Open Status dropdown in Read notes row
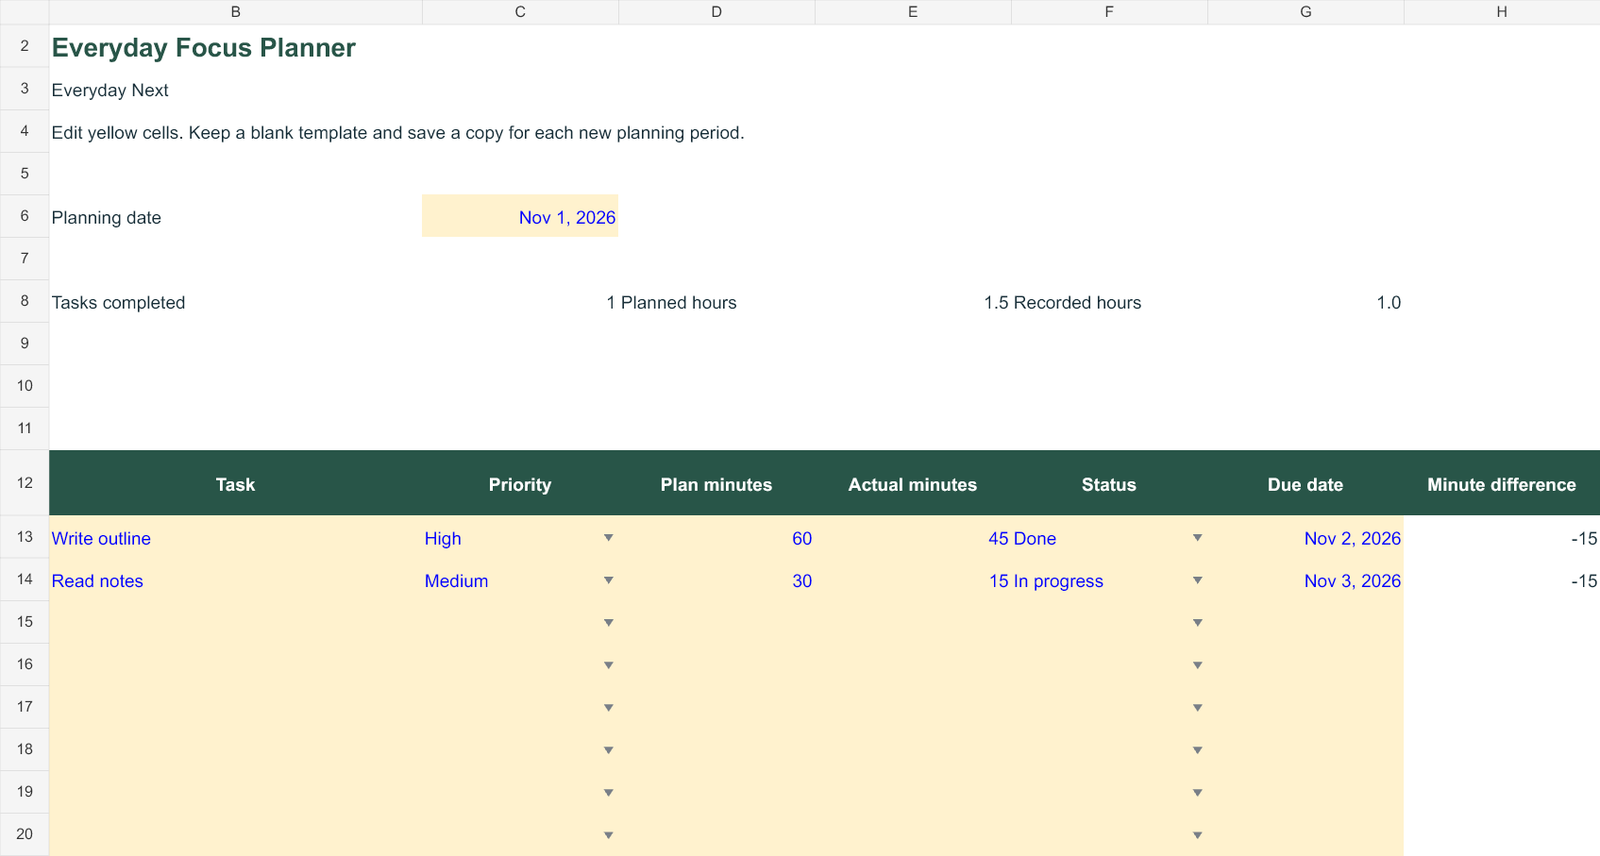The width and height of the screenshot is (1600, 856). (x=1197, y=581)
